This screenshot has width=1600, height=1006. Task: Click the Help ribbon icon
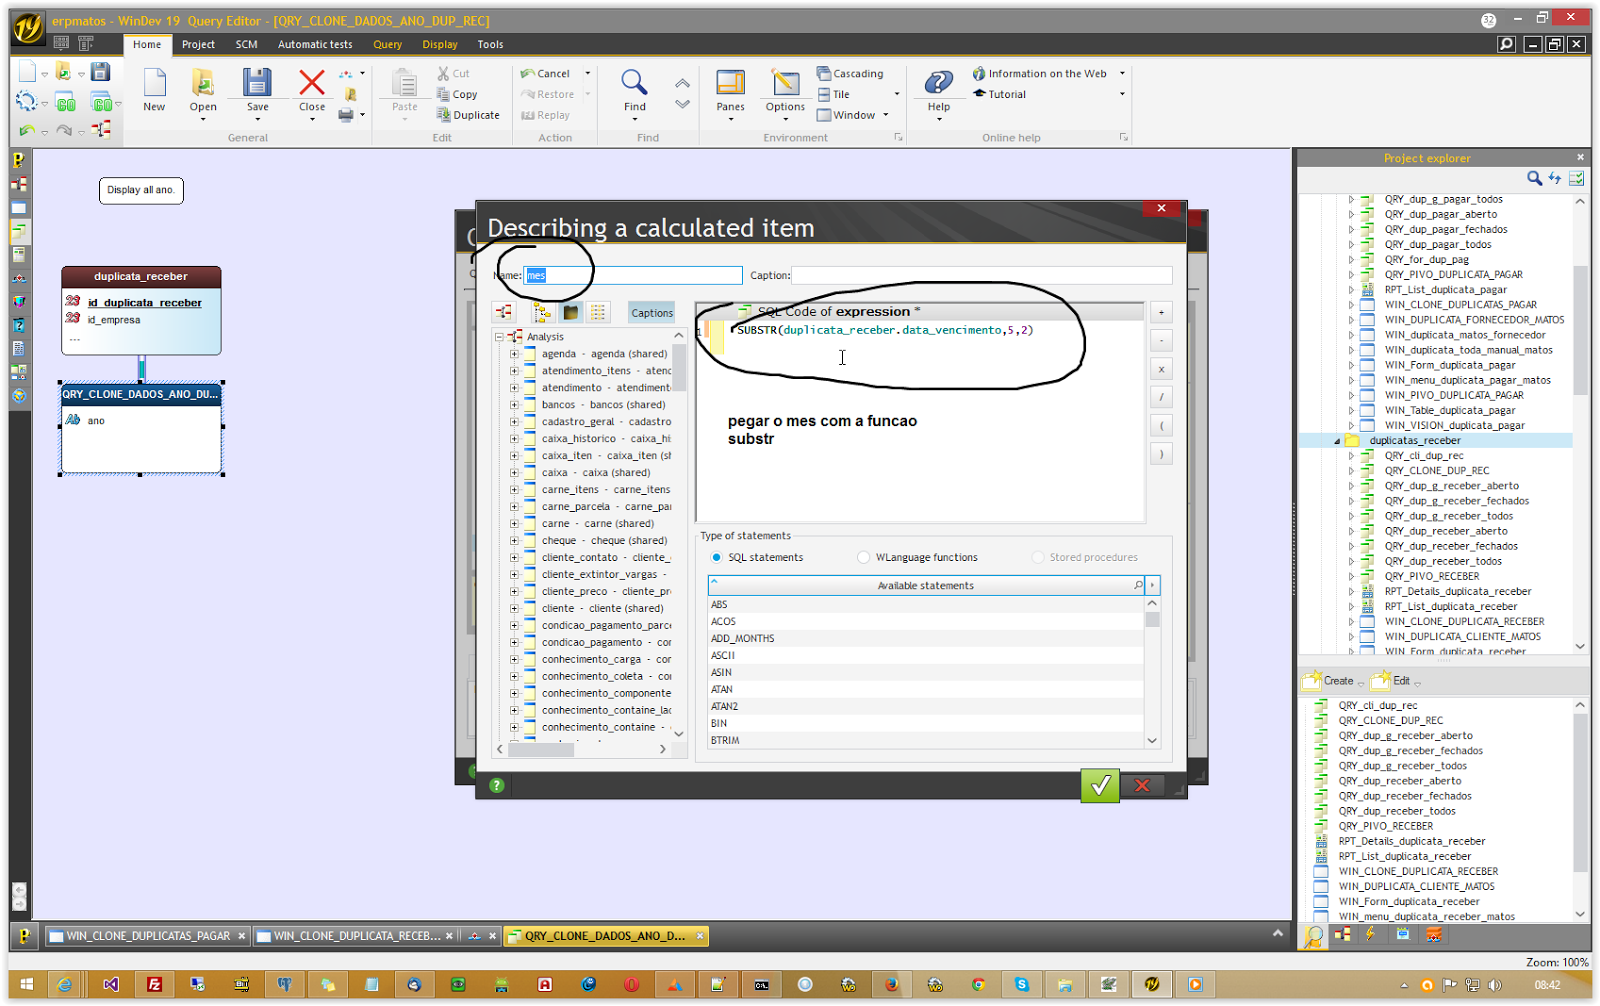point(938,83)
